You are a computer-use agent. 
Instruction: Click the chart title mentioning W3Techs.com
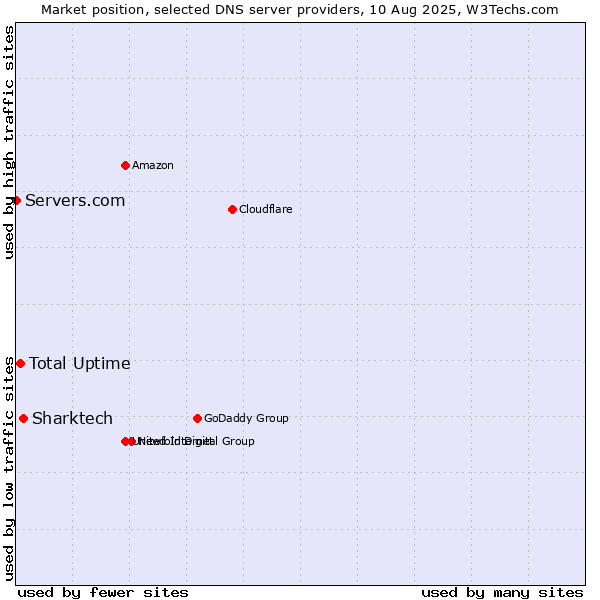(300, 10)
